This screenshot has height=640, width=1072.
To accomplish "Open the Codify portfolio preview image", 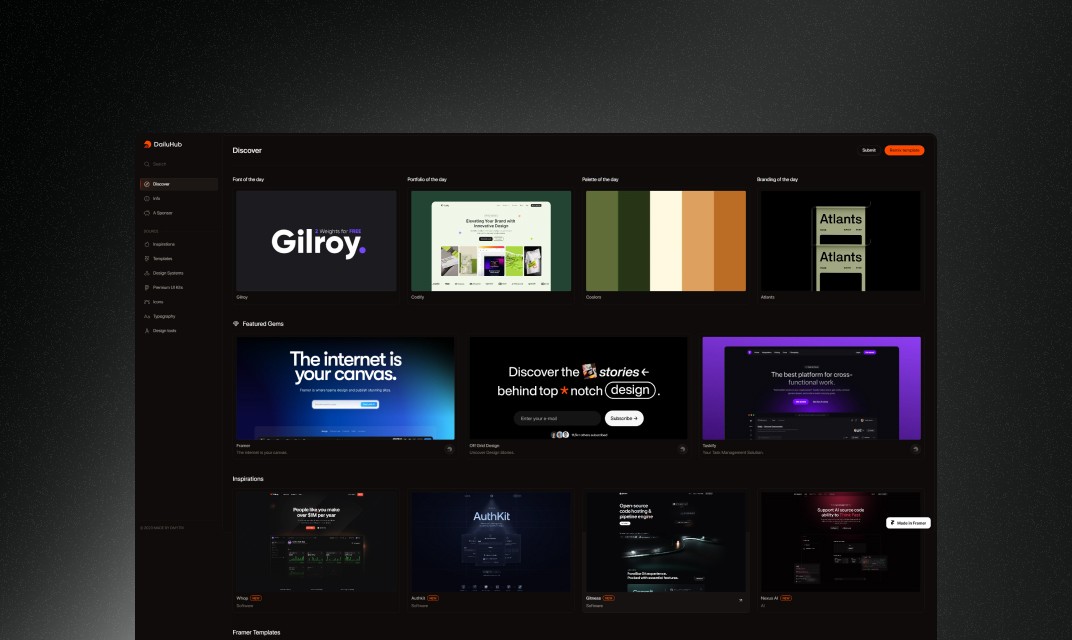I will click(x=491, y=241).
